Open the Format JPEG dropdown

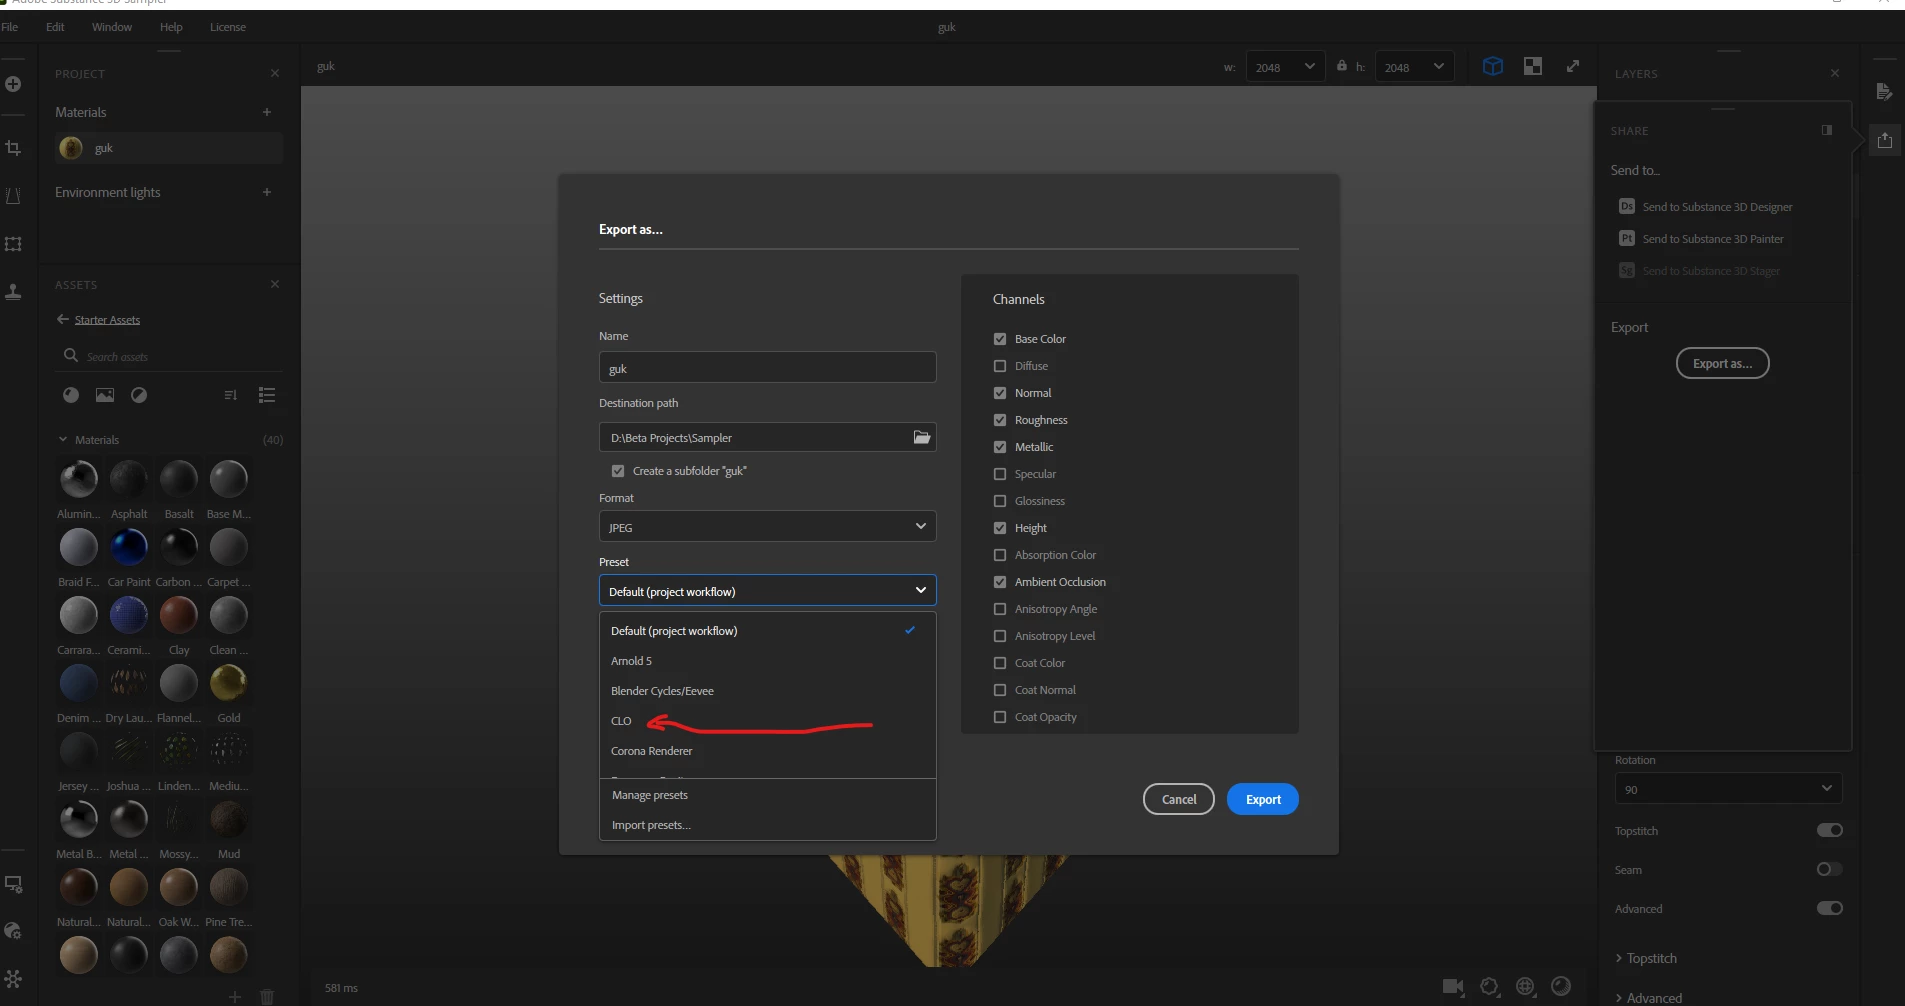point(767,527)
